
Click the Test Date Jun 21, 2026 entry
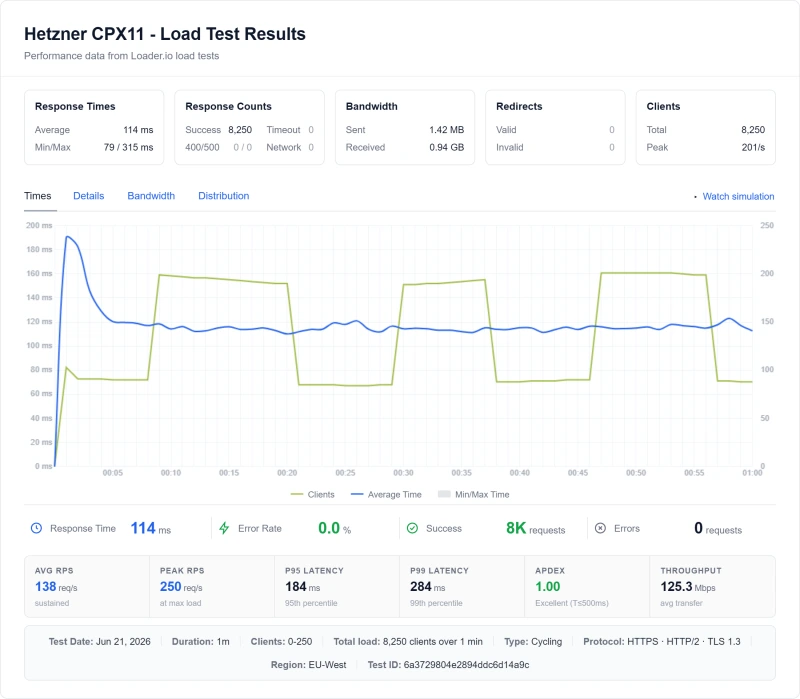[99, 641]
